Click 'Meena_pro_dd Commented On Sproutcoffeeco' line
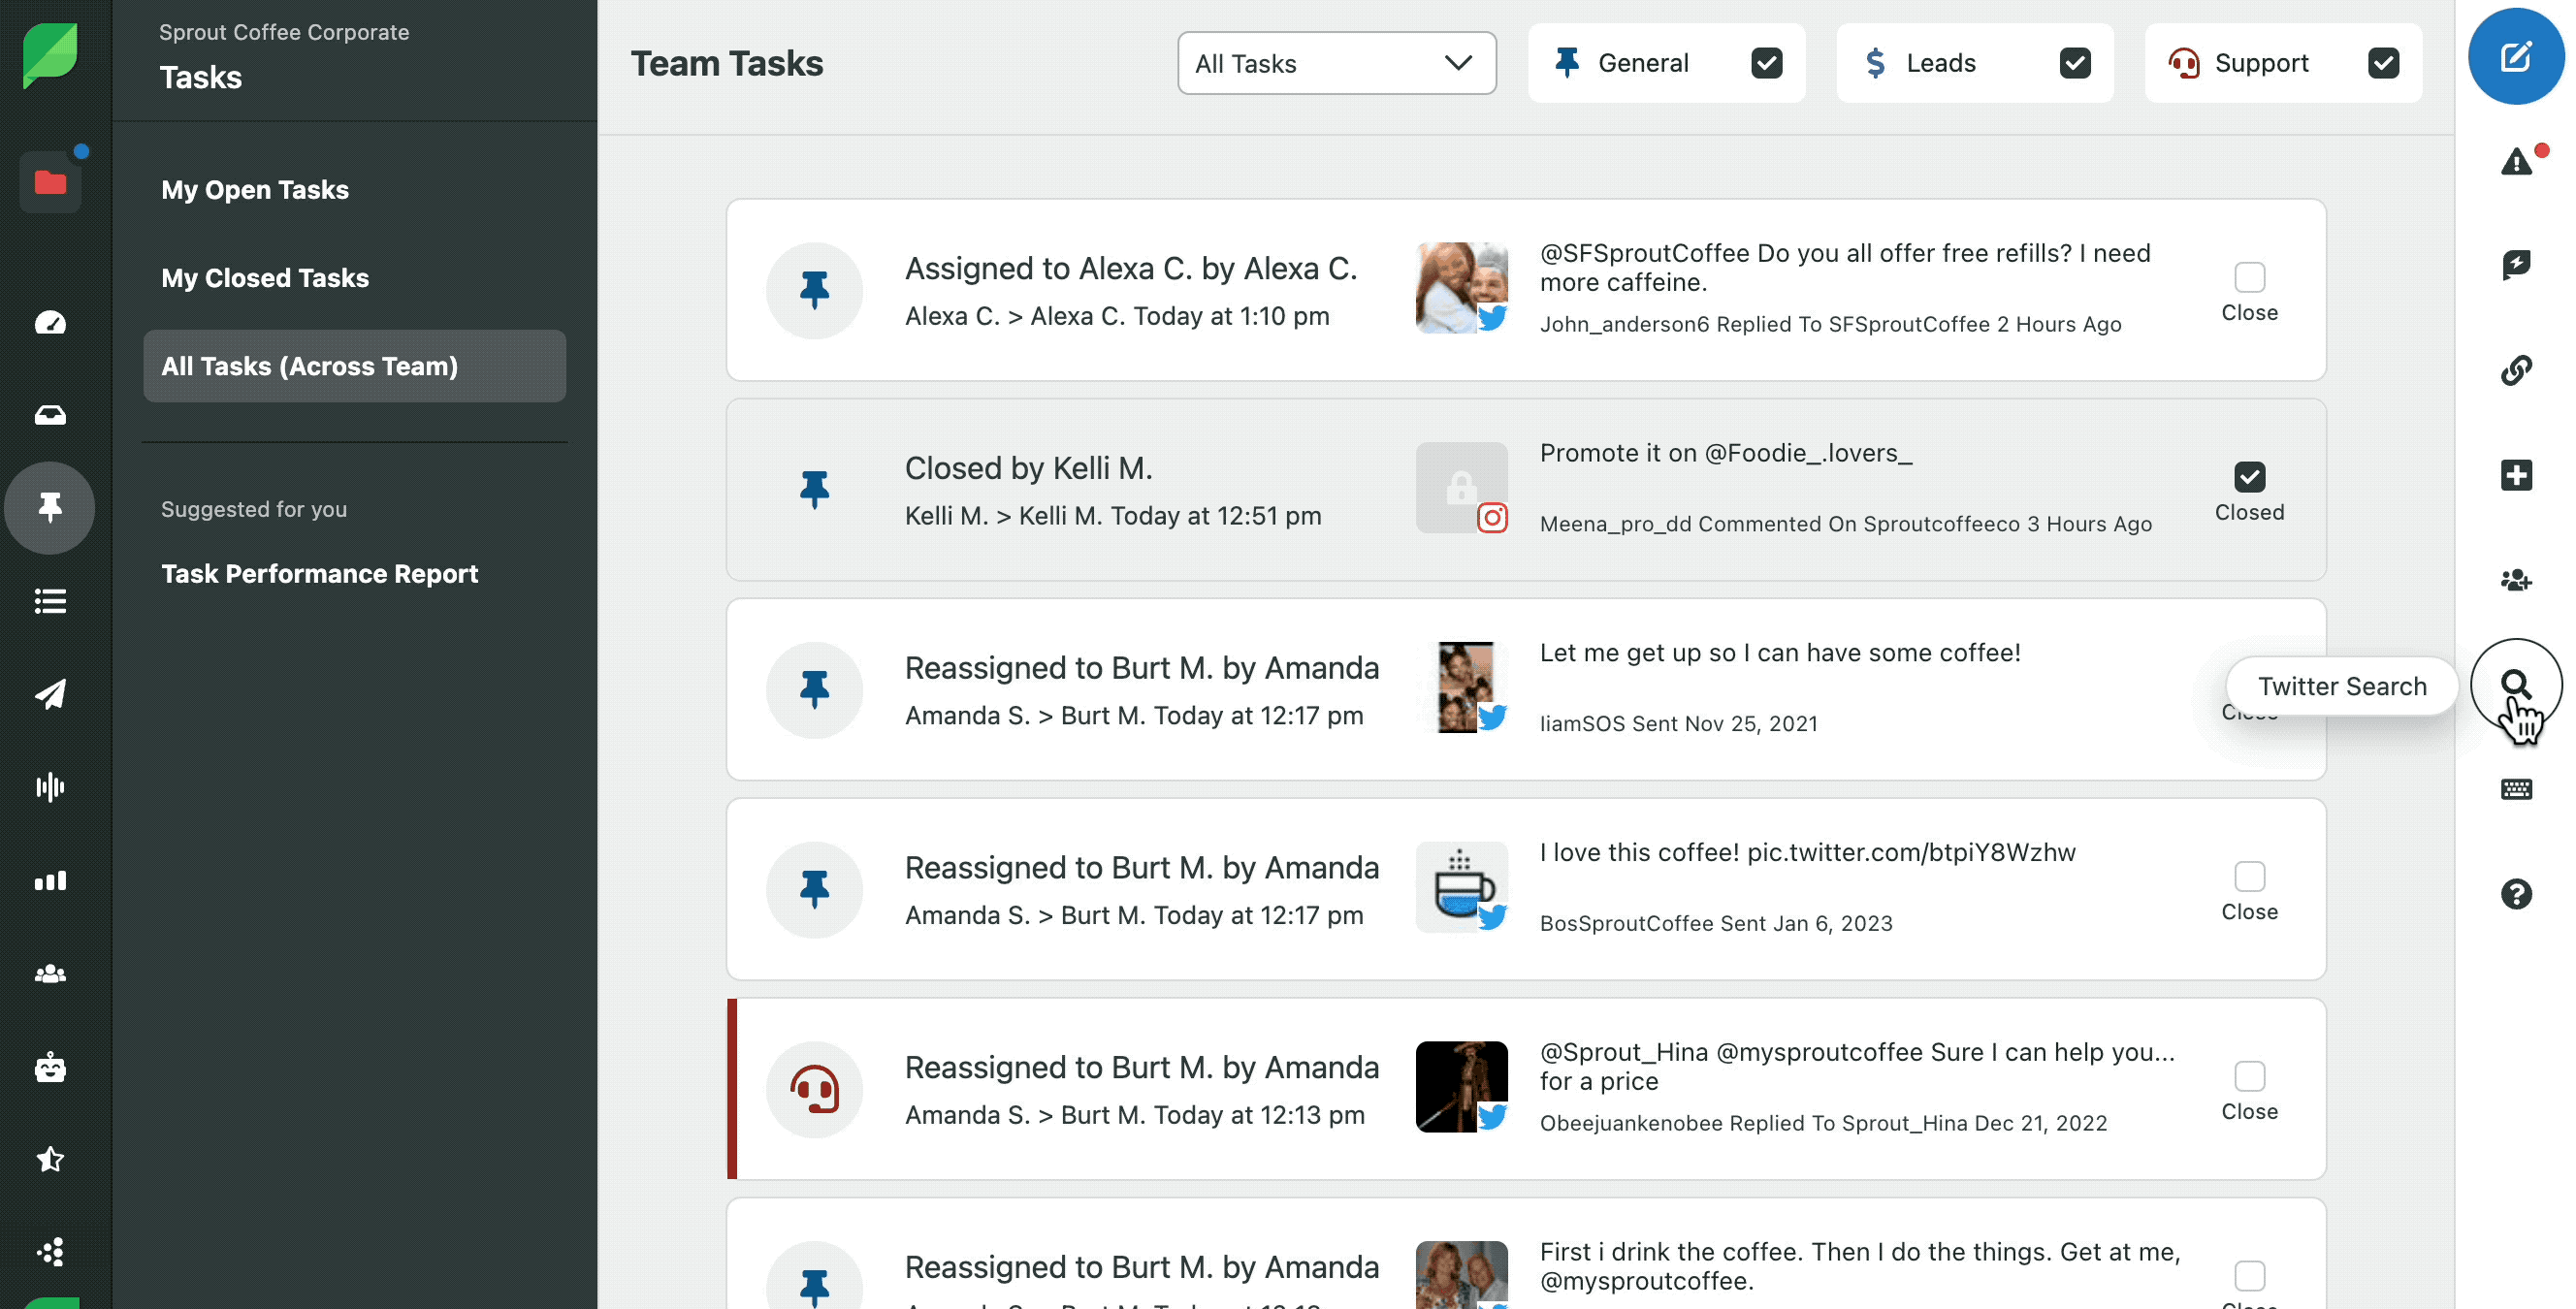Viewport: 2576px width, 1309px height. pyautogui.click(x=1845, y=524)
